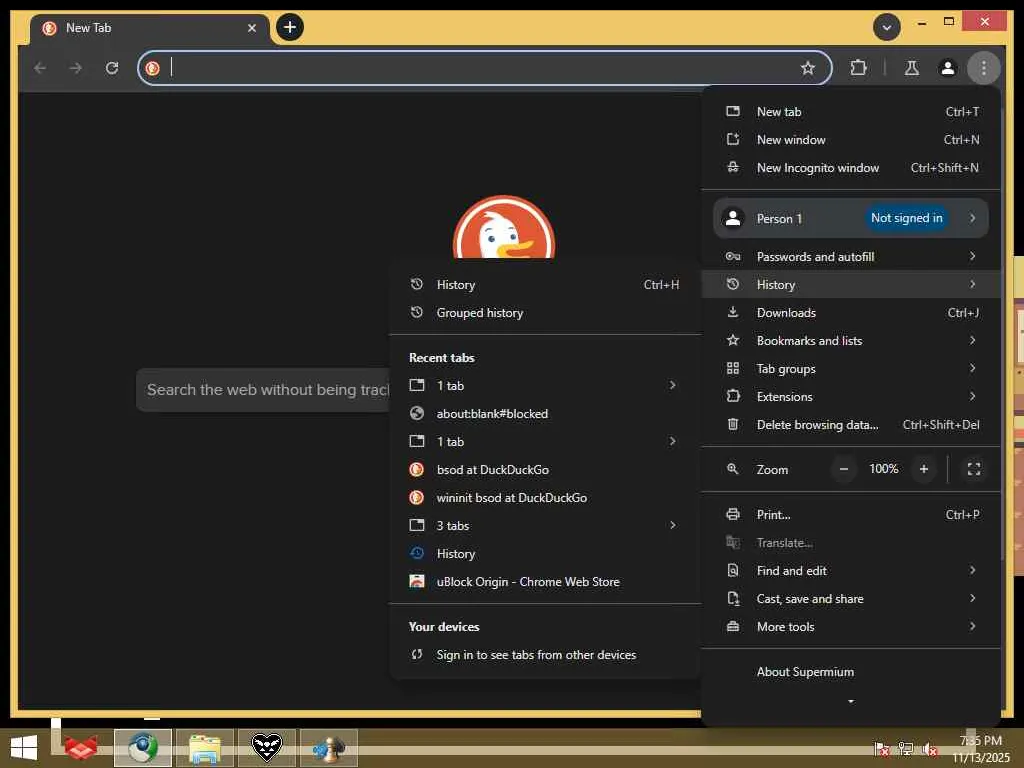This screenshot has height=768, width=1024.
Task: Expand the Find and edit submenu
Action: (x=851, y=571)
